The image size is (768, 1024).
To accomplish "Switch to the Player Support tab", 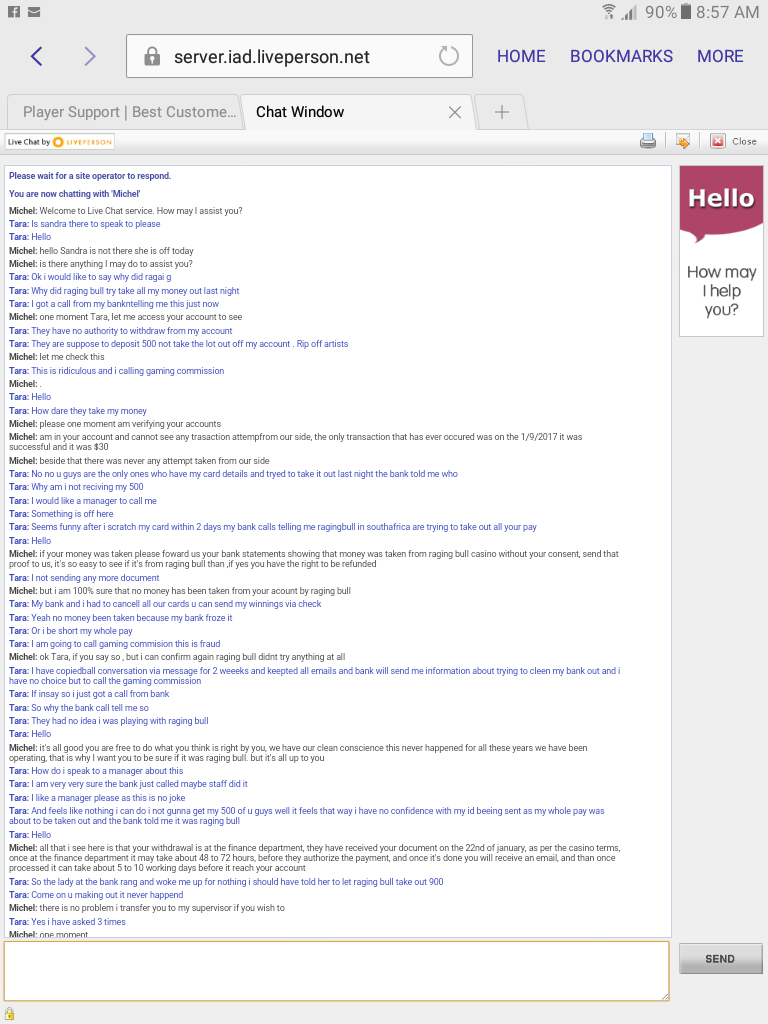I will (x=124, y=112).
